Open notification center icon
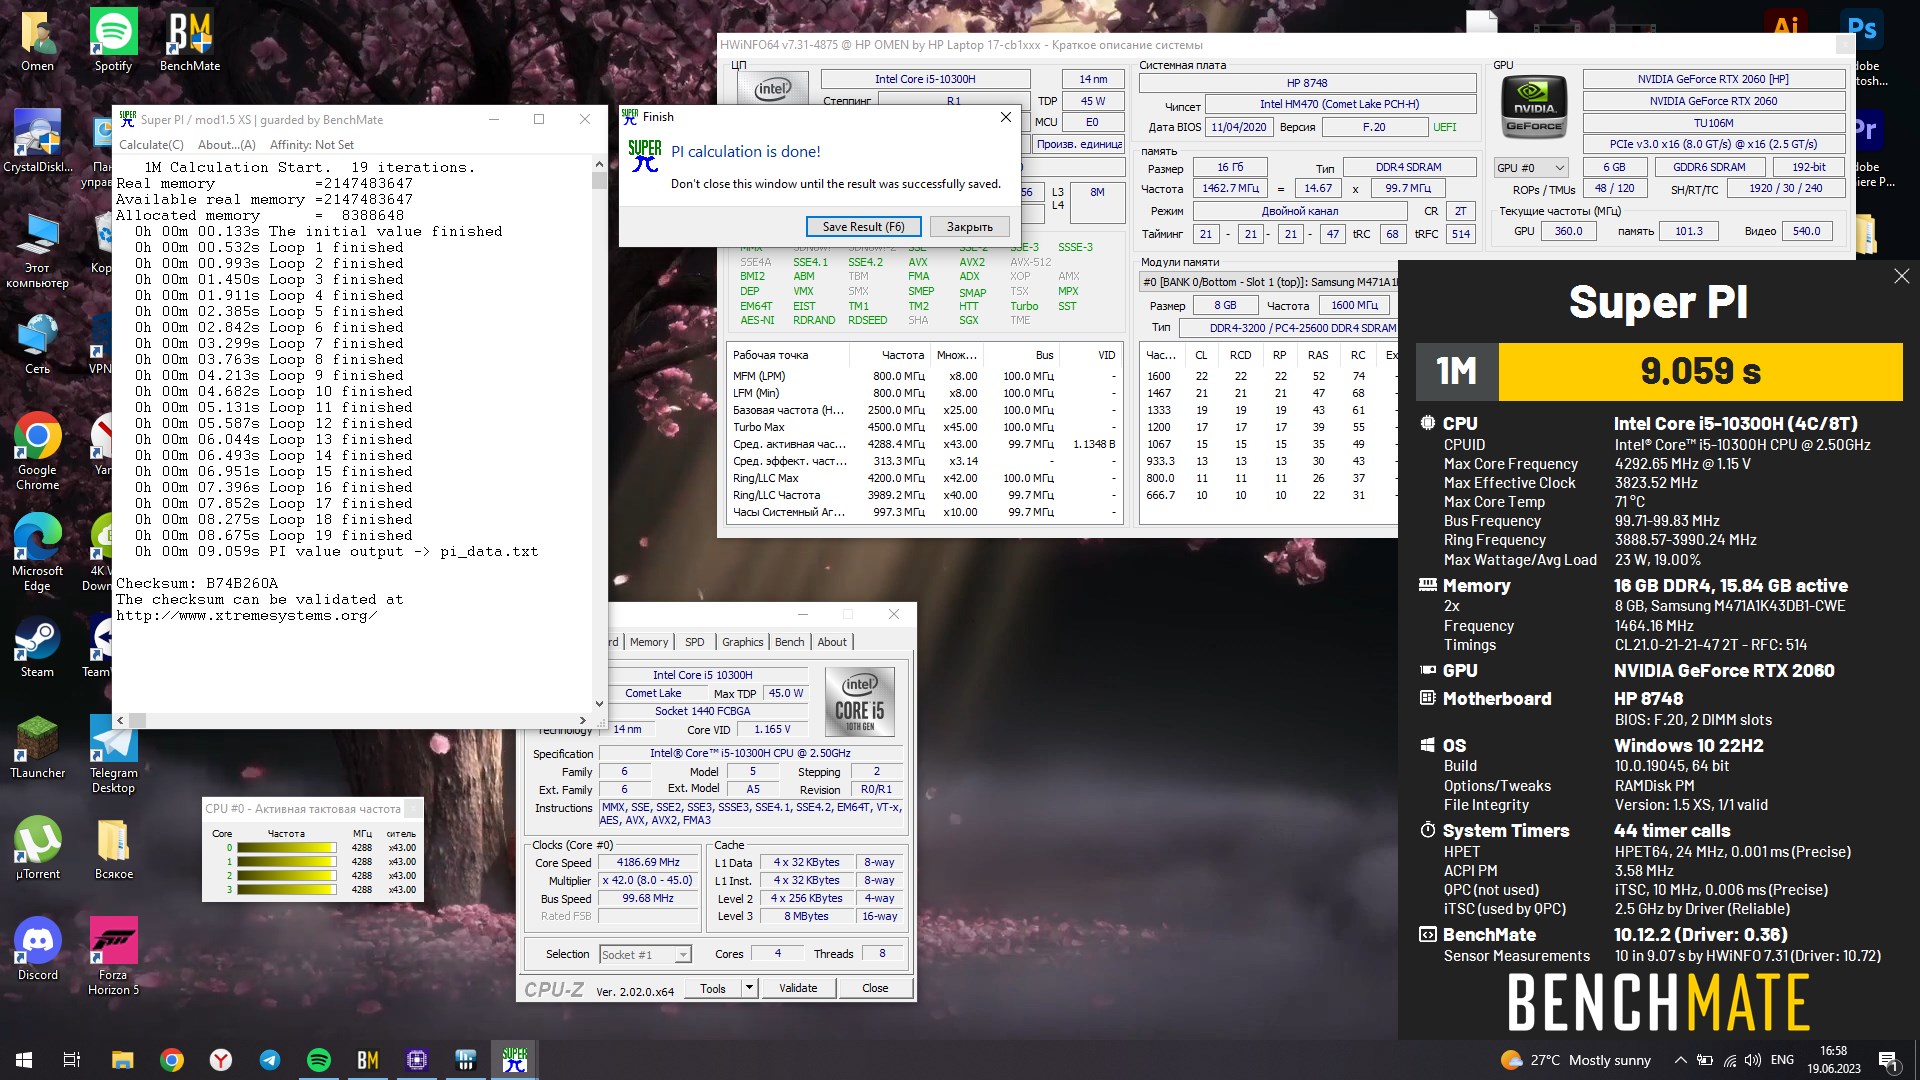The height and width of the screenshot is (1080, 1920). 1888,1060
